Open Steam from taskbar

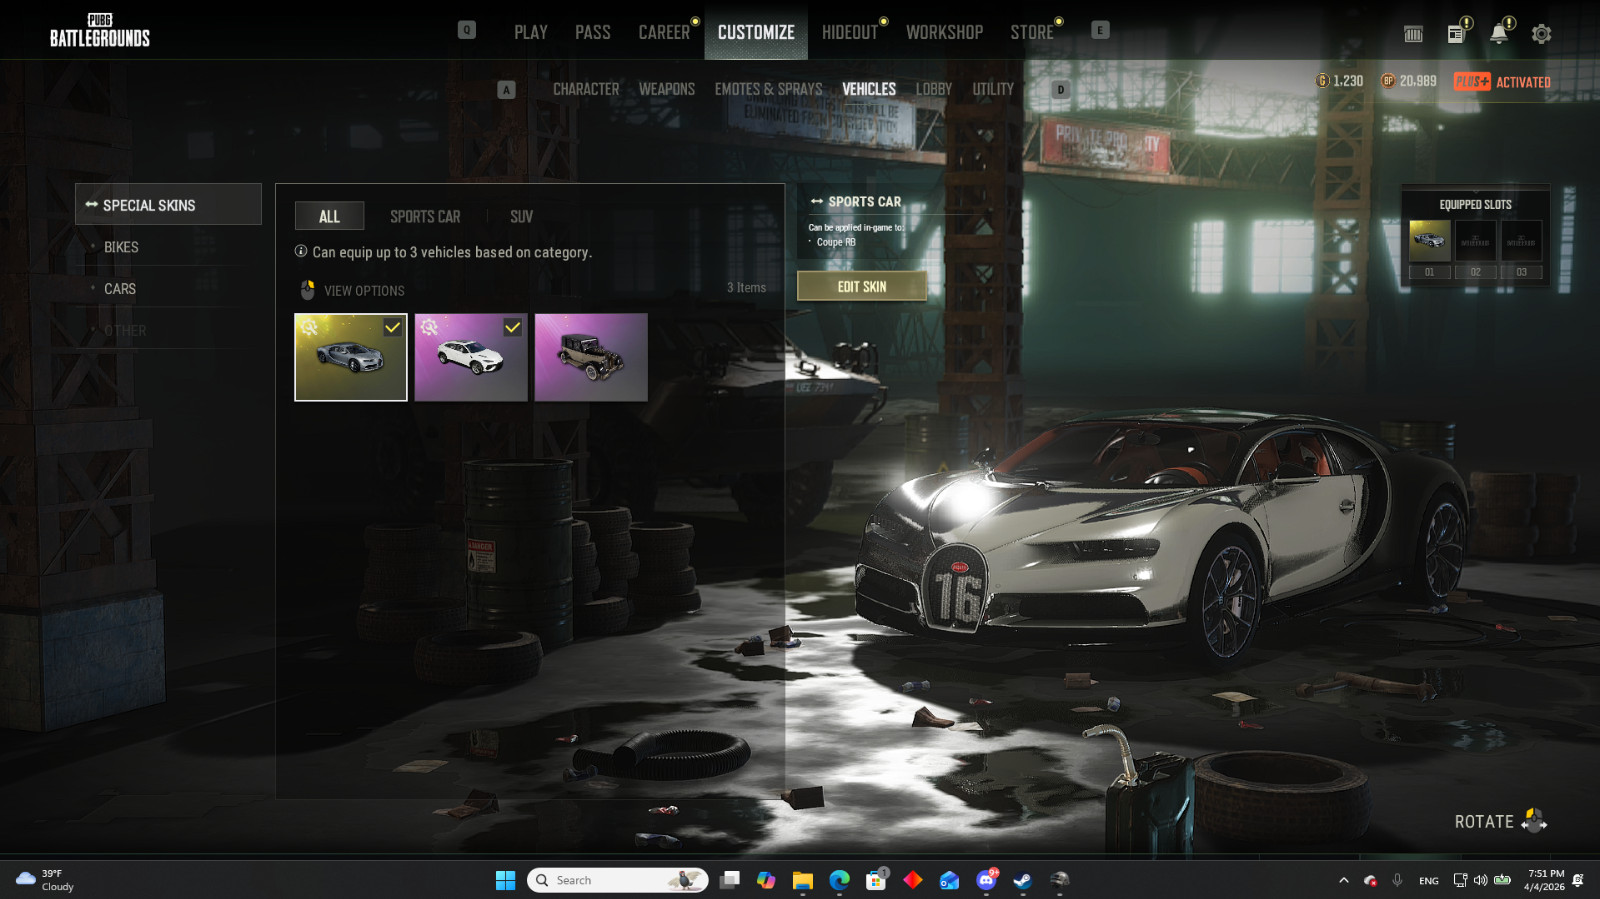1022,880
